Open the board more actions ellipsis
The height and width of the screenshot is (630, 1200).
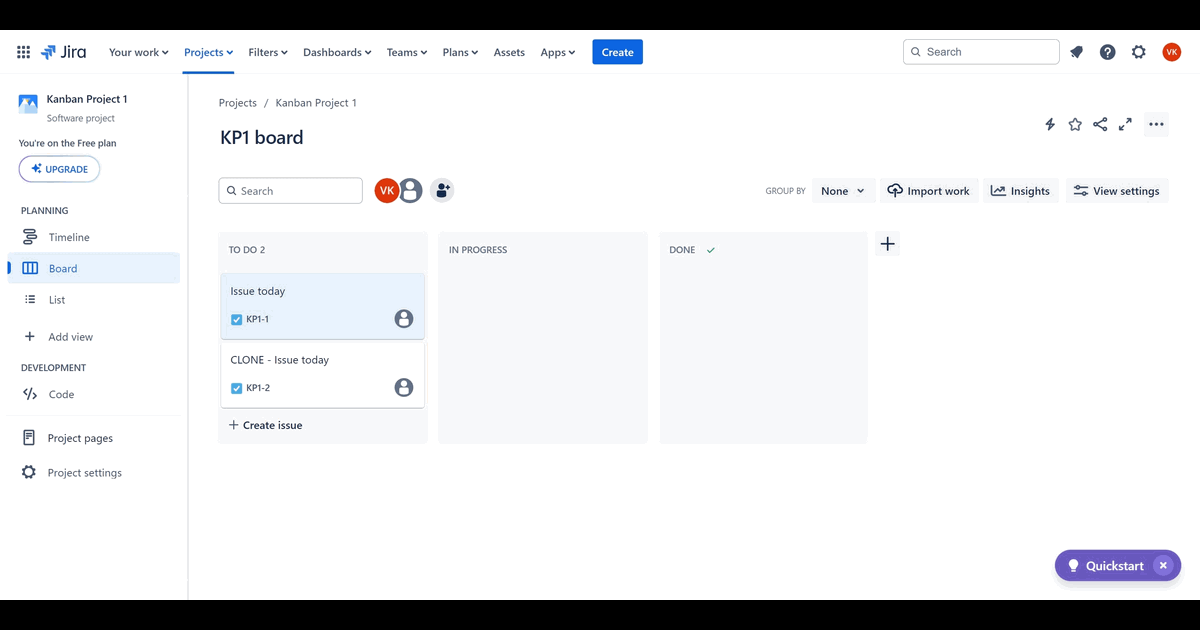click(x=1156, y=124)
